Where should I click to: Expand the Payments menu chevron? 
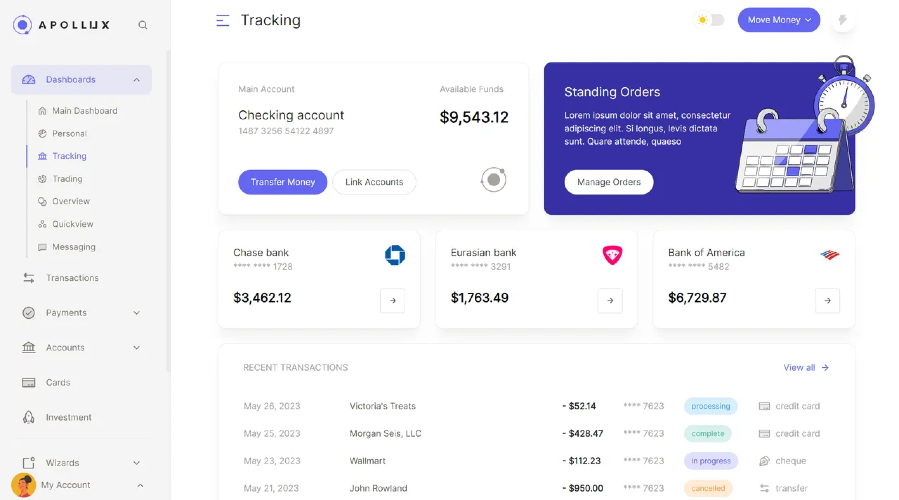(136, 313)
